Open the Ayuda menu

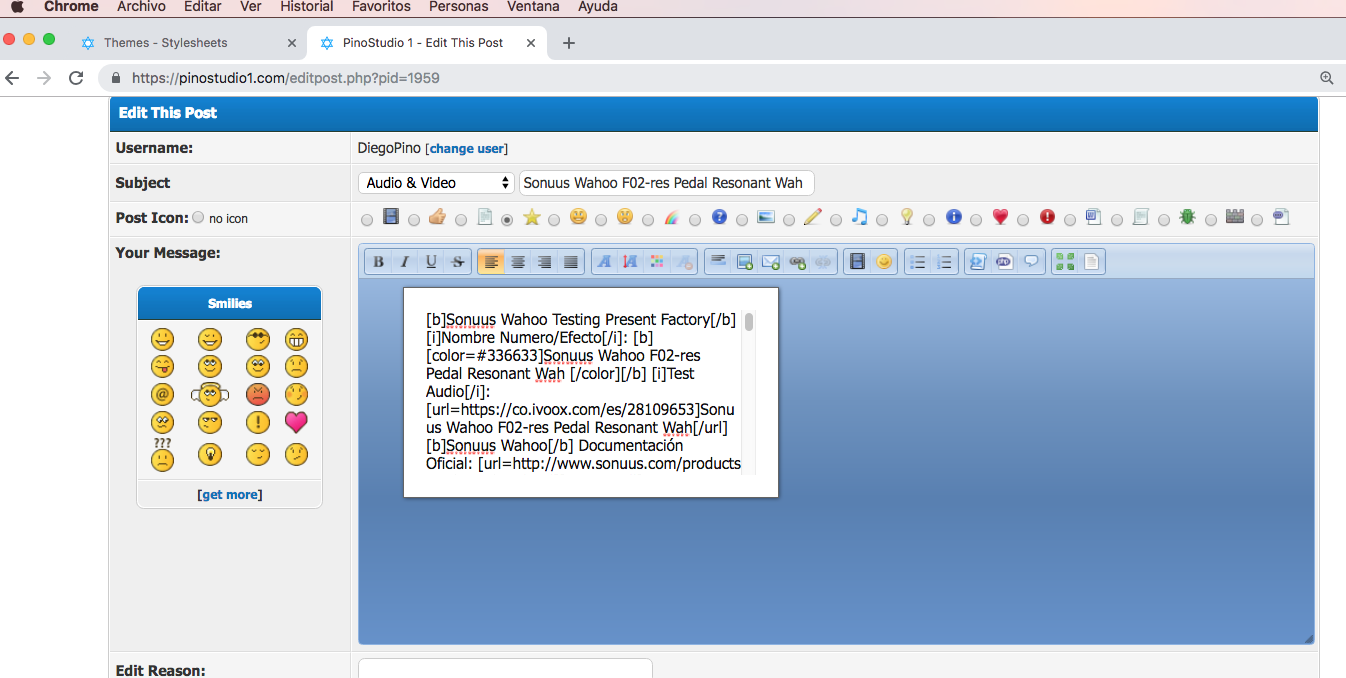point(598,7)
